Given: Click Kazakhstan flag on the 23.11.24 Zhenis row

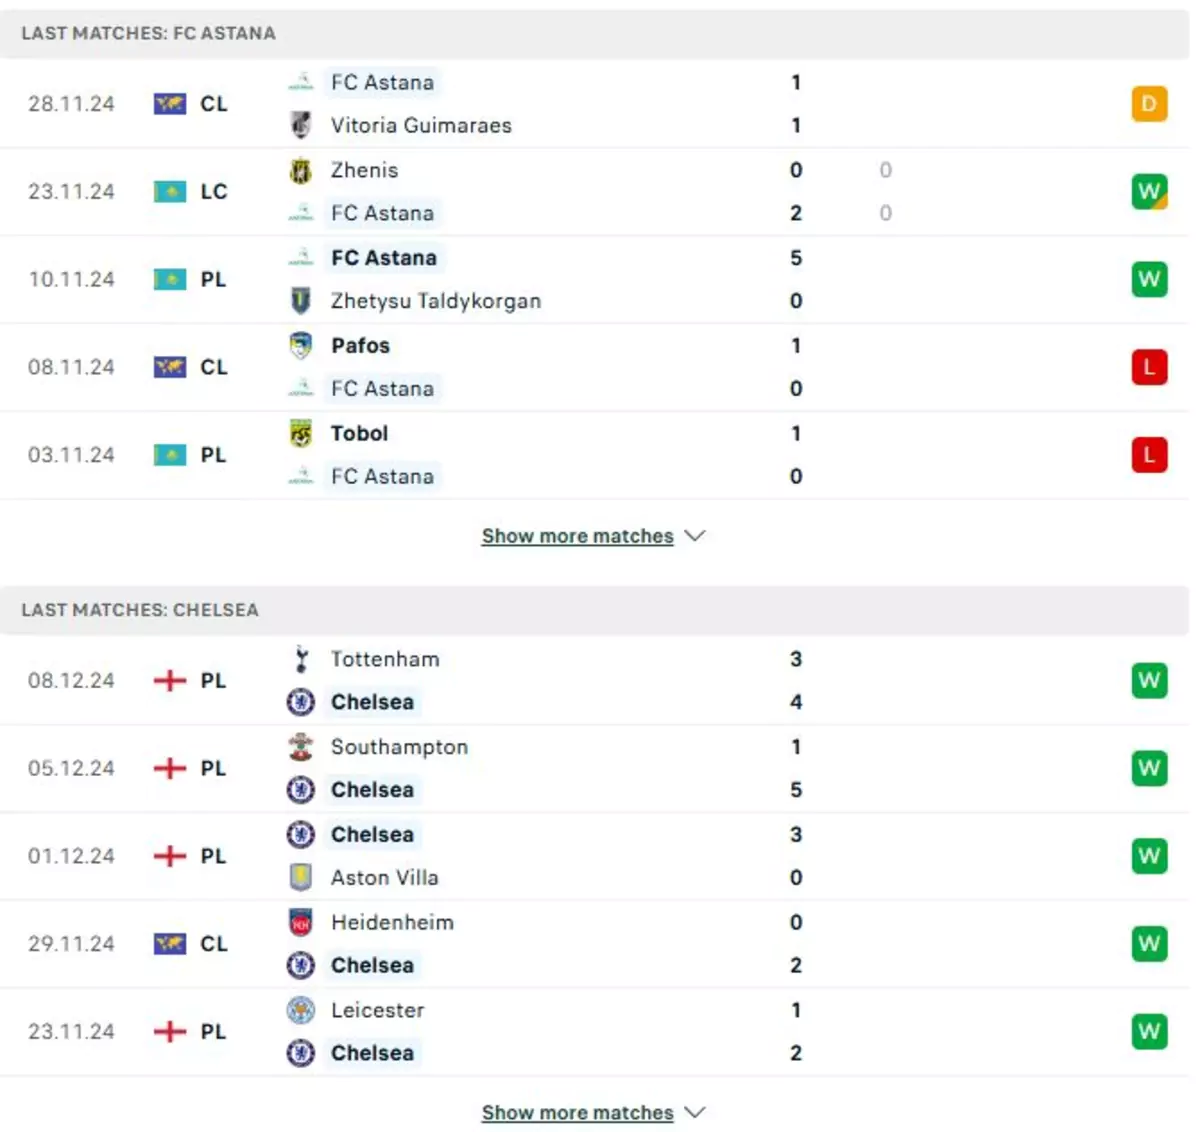Looking at the screenshot, I should (170, 191).
